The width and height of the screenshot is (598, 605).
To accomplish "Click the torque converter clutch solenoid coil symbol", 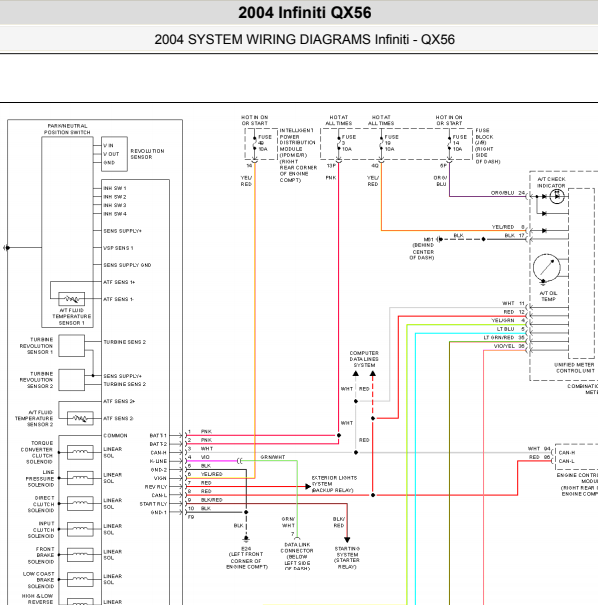I will (80, 453).
